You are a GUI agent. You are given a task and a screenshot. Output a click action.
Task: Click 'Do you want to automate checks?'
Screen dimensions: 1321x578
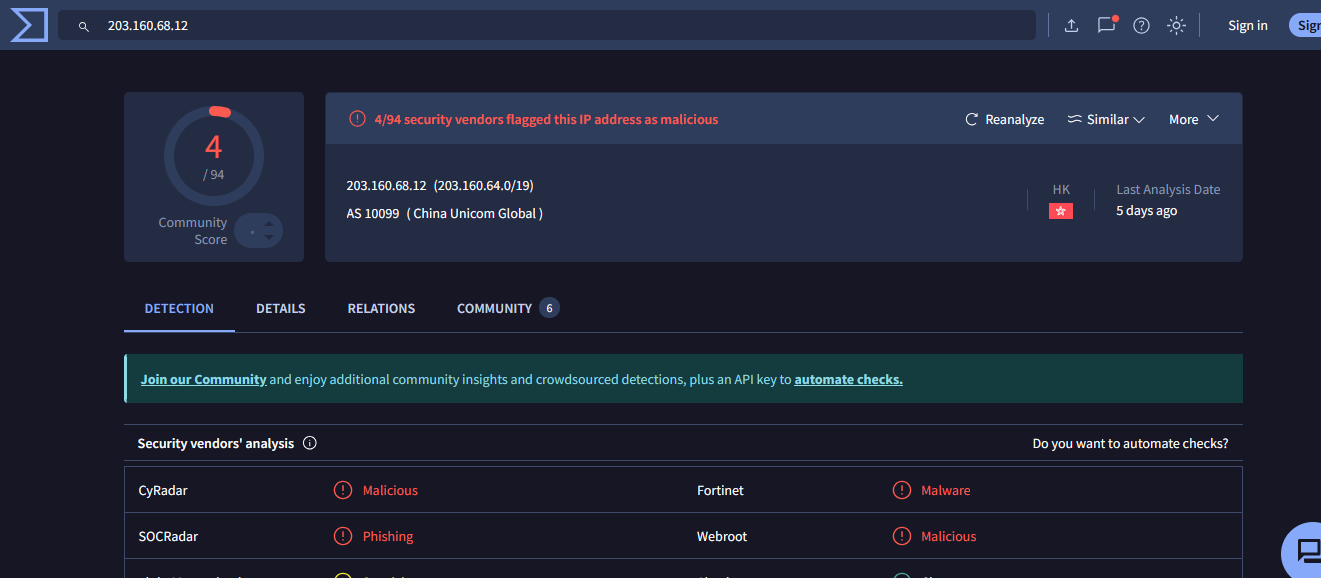[x=1130, y=443]
